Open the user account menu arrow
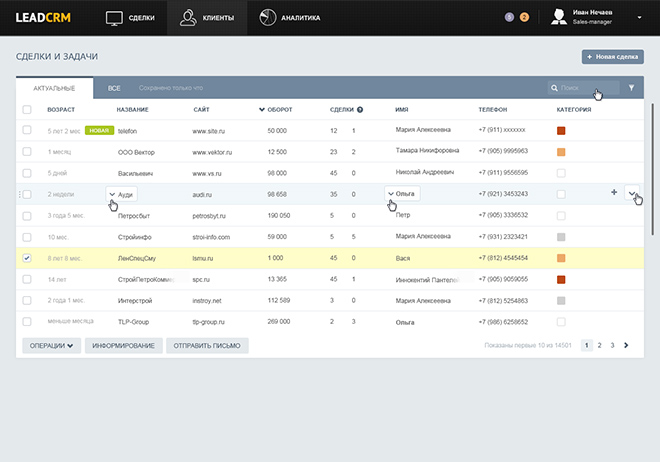 [x=638, y=17]
